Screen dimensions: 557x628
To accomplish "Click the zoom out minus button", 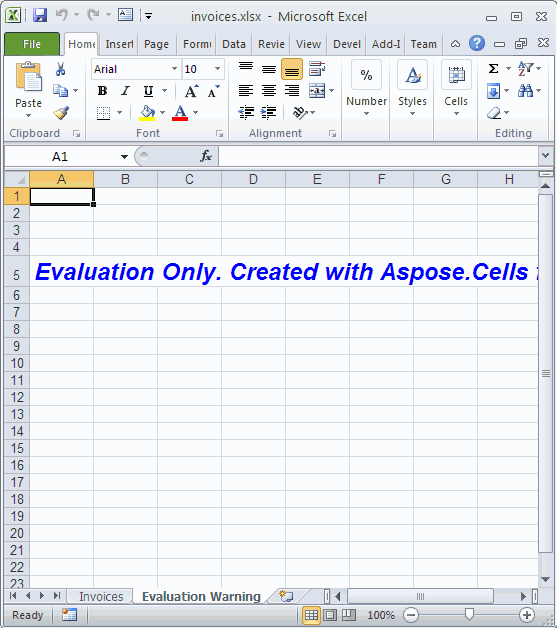I will pos(411,615).
